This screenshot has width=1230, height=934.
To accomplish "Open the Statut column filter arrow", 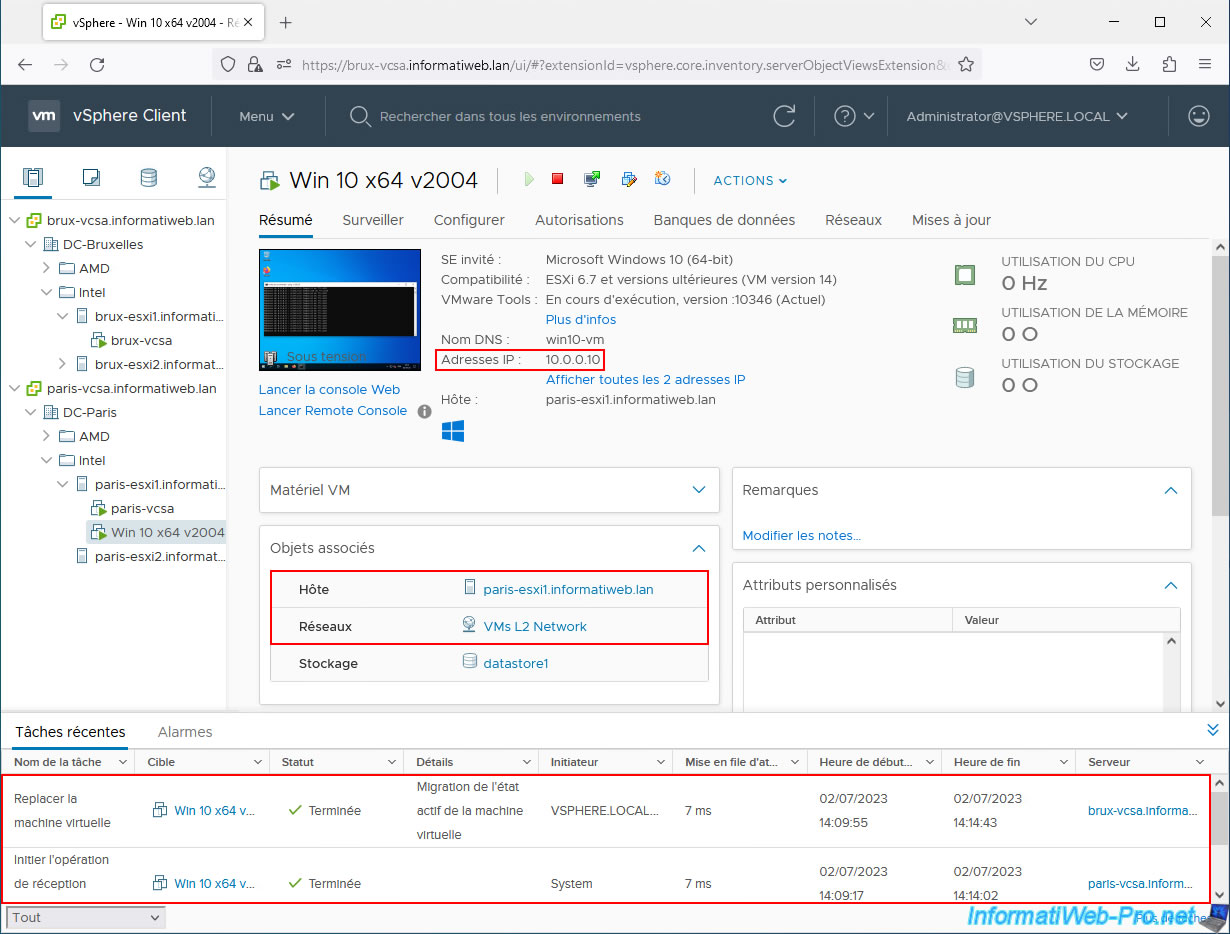I will (x=391, y=763).
